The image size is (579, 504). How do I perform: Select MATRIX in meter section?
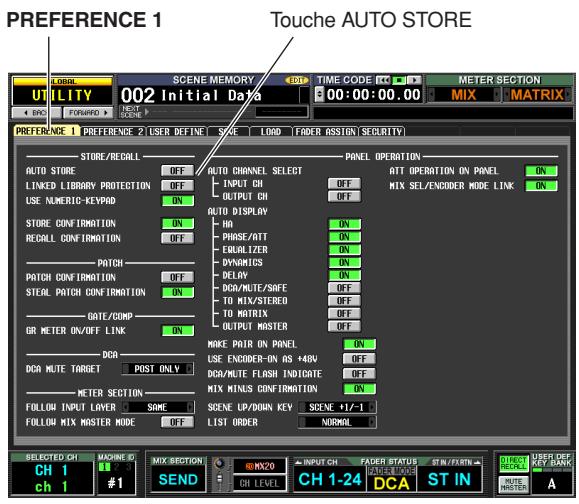(537, 95)
